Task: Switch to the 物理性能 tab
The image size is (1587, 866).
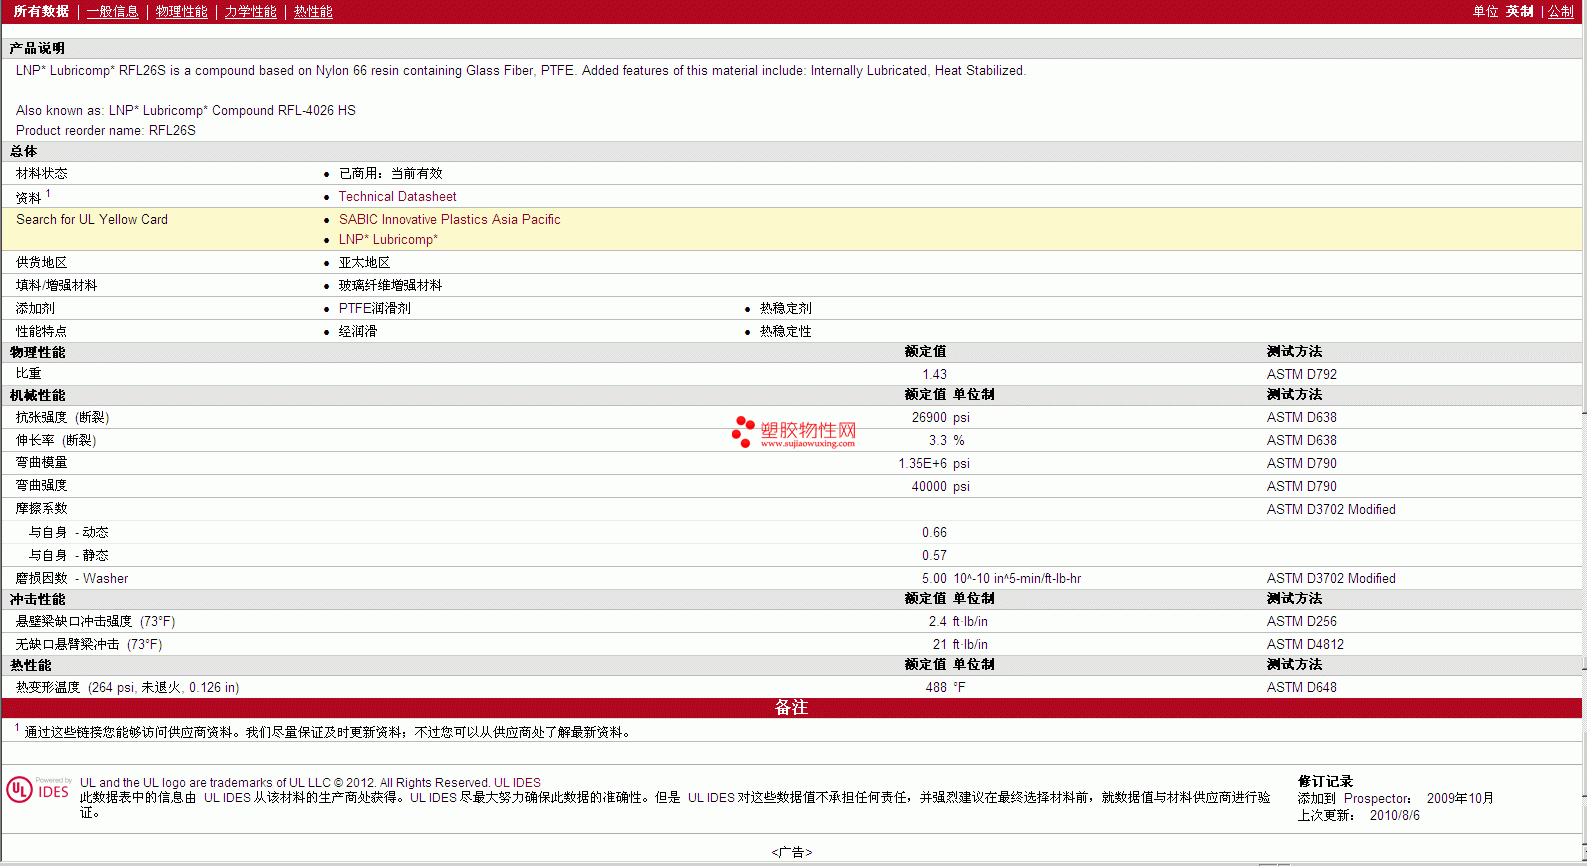Action: [181, 11]
